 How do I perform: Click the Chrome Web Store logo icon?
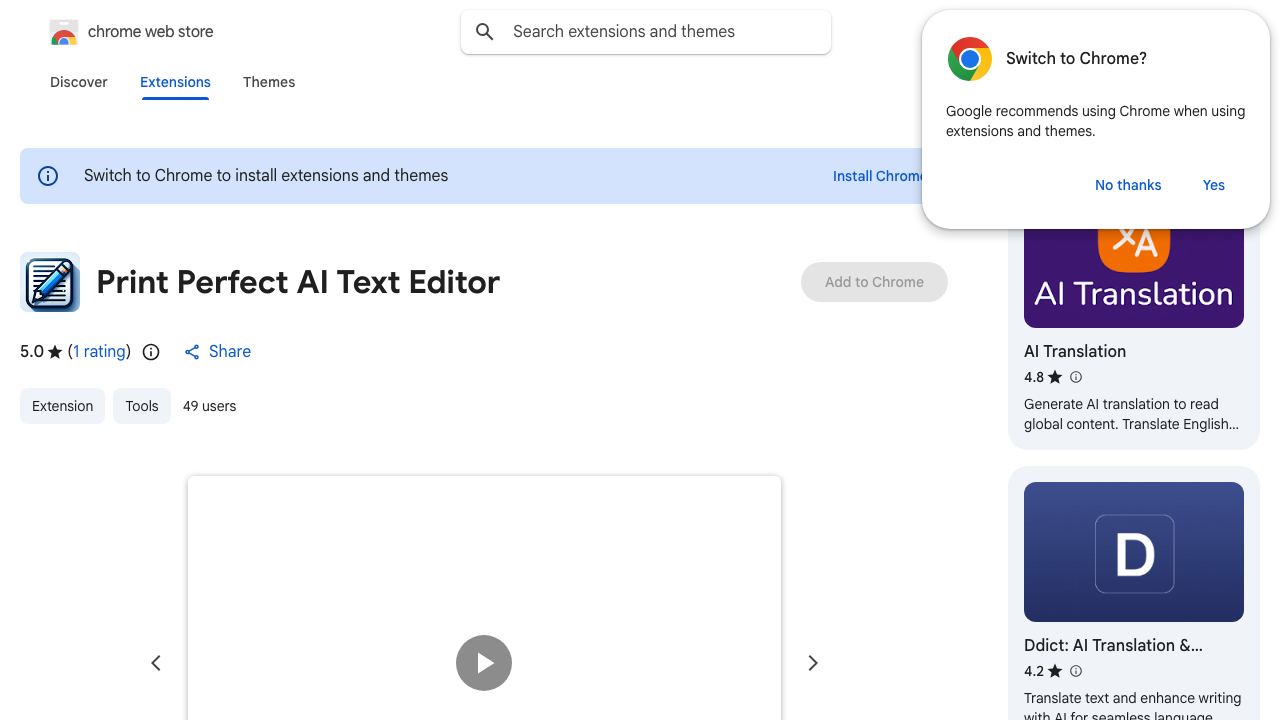pyautogui.click(x=64, y=33)
